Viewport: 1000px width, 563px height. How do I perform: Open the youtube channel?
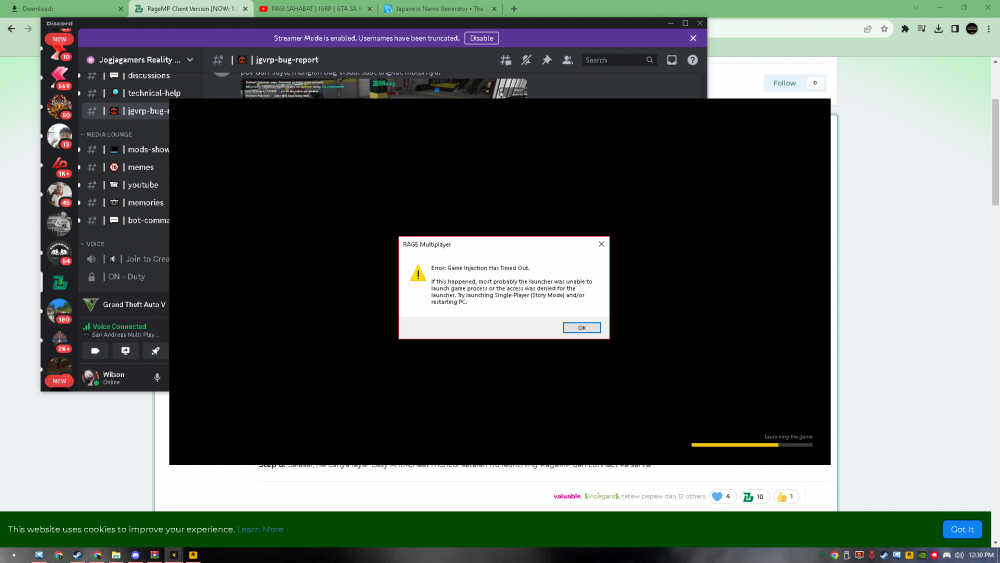(126, 185)
